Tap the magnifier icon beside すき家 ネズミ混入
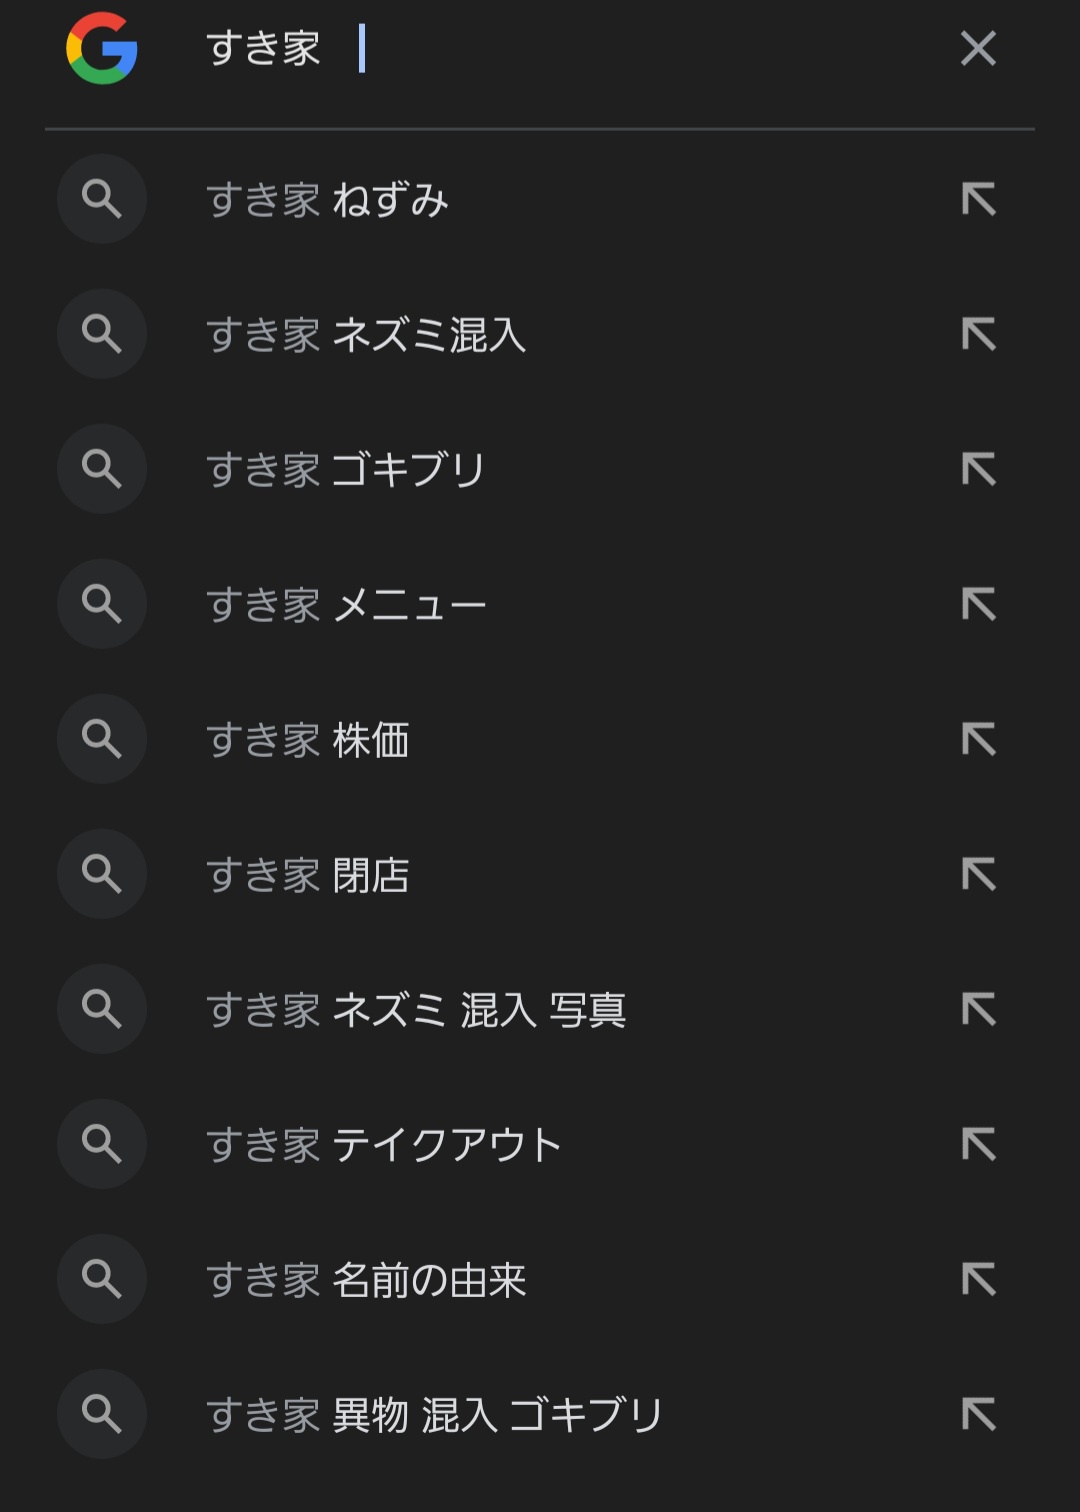The width and height of the screenshot is (1080, 1512). pyautogui.click(x=102, y=334)
